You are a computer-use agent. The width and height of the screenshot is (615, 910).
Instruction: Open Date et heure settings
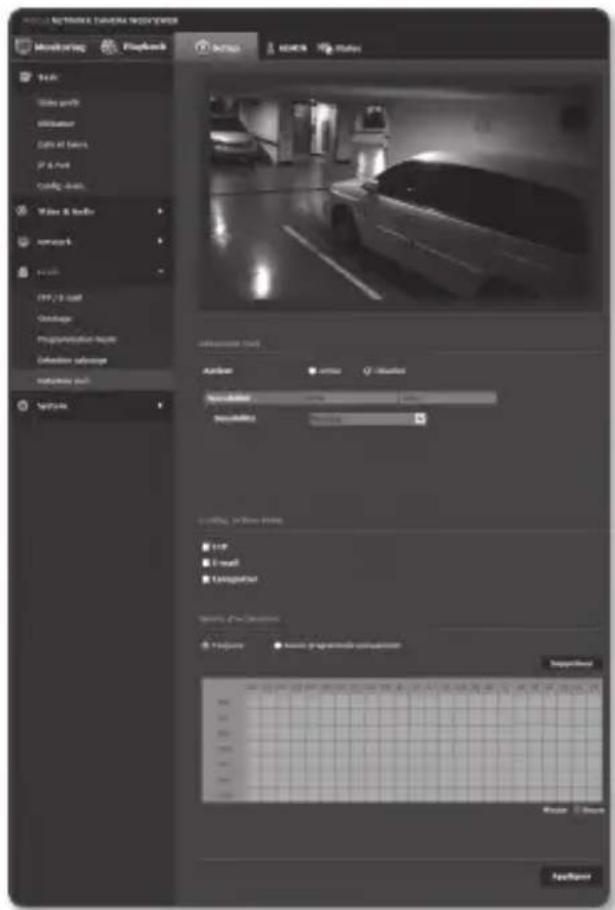coord(63,144)
